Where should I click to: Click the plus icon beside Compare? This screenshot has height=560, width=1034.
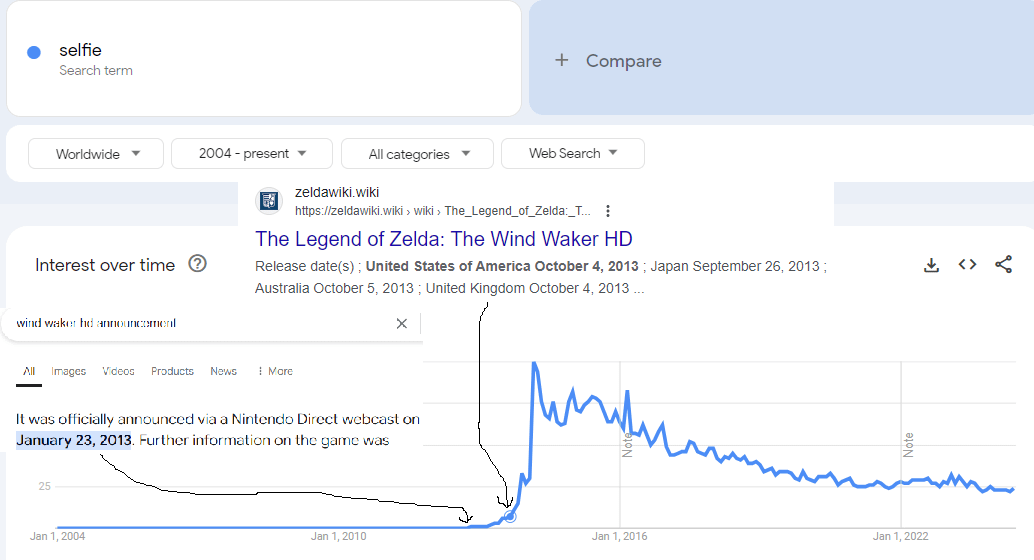click(x=562, y=61)
